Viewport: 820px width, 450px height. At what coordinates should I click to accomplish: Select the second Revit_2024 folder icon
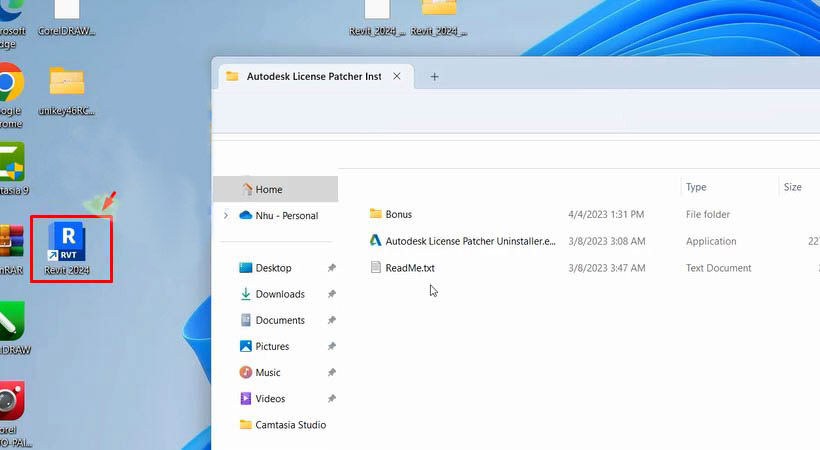coord(439,7)
